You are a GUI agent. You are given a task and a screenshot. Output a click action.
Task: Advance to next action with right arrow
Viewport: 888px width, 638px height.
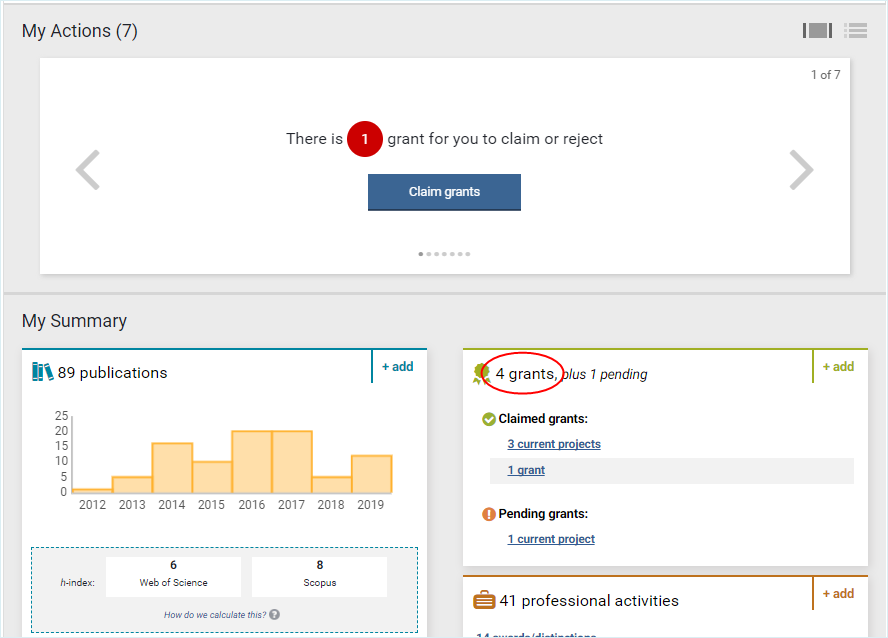[x=801, y=170]
